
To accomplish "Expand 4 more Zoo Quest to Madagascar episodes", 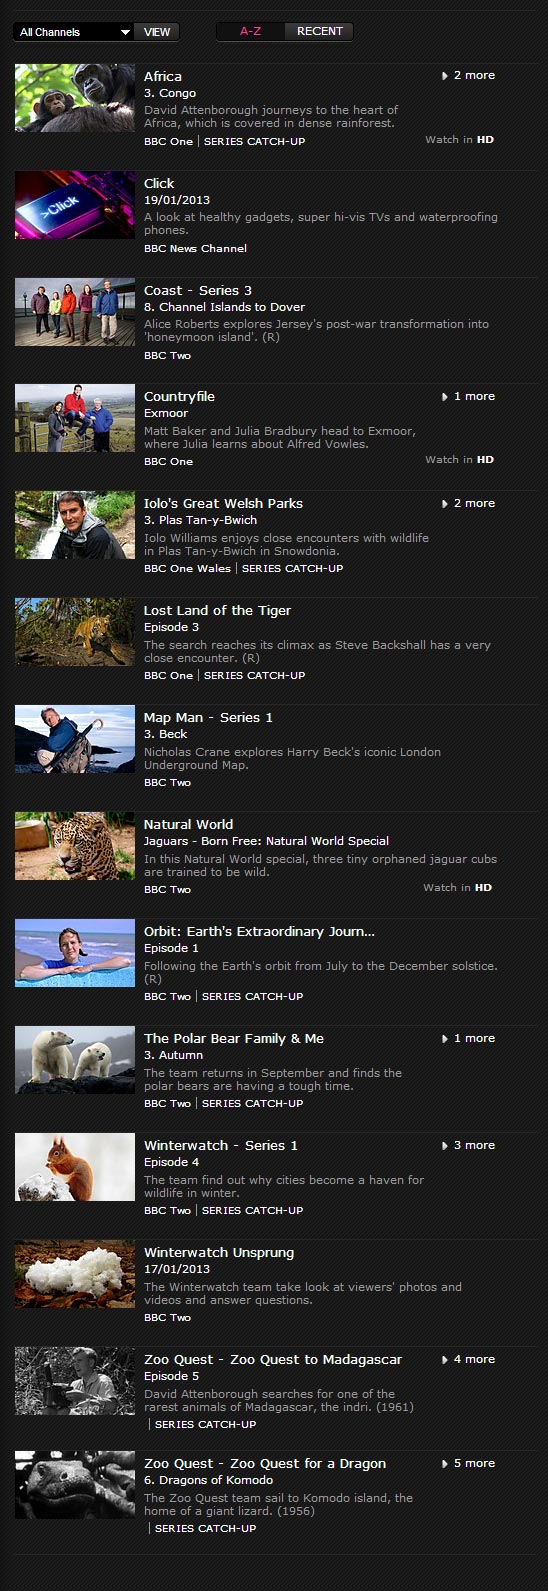I will (468, 1359).
